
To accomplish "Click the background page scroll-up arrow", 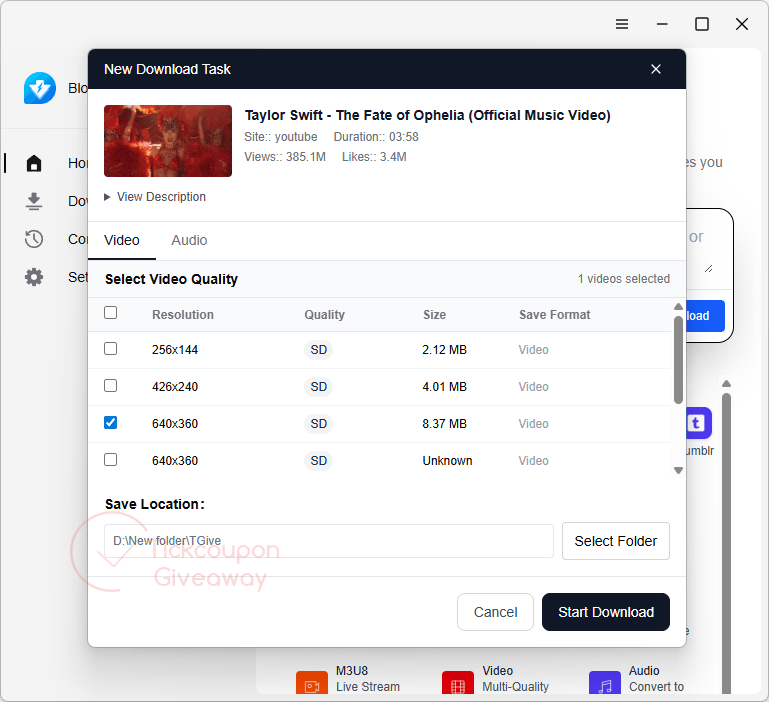I will [x=726, y=384].
